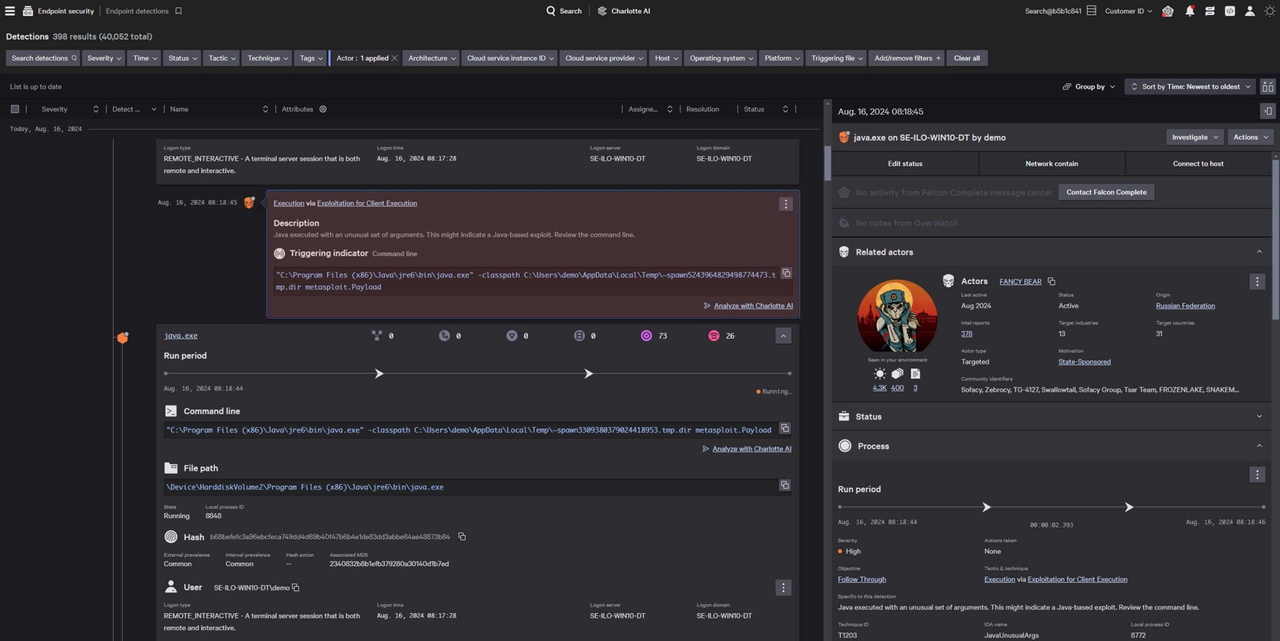
Task: Open the main hamburger navigation menu
Action: pyautogui.click(x=11, y=11)
